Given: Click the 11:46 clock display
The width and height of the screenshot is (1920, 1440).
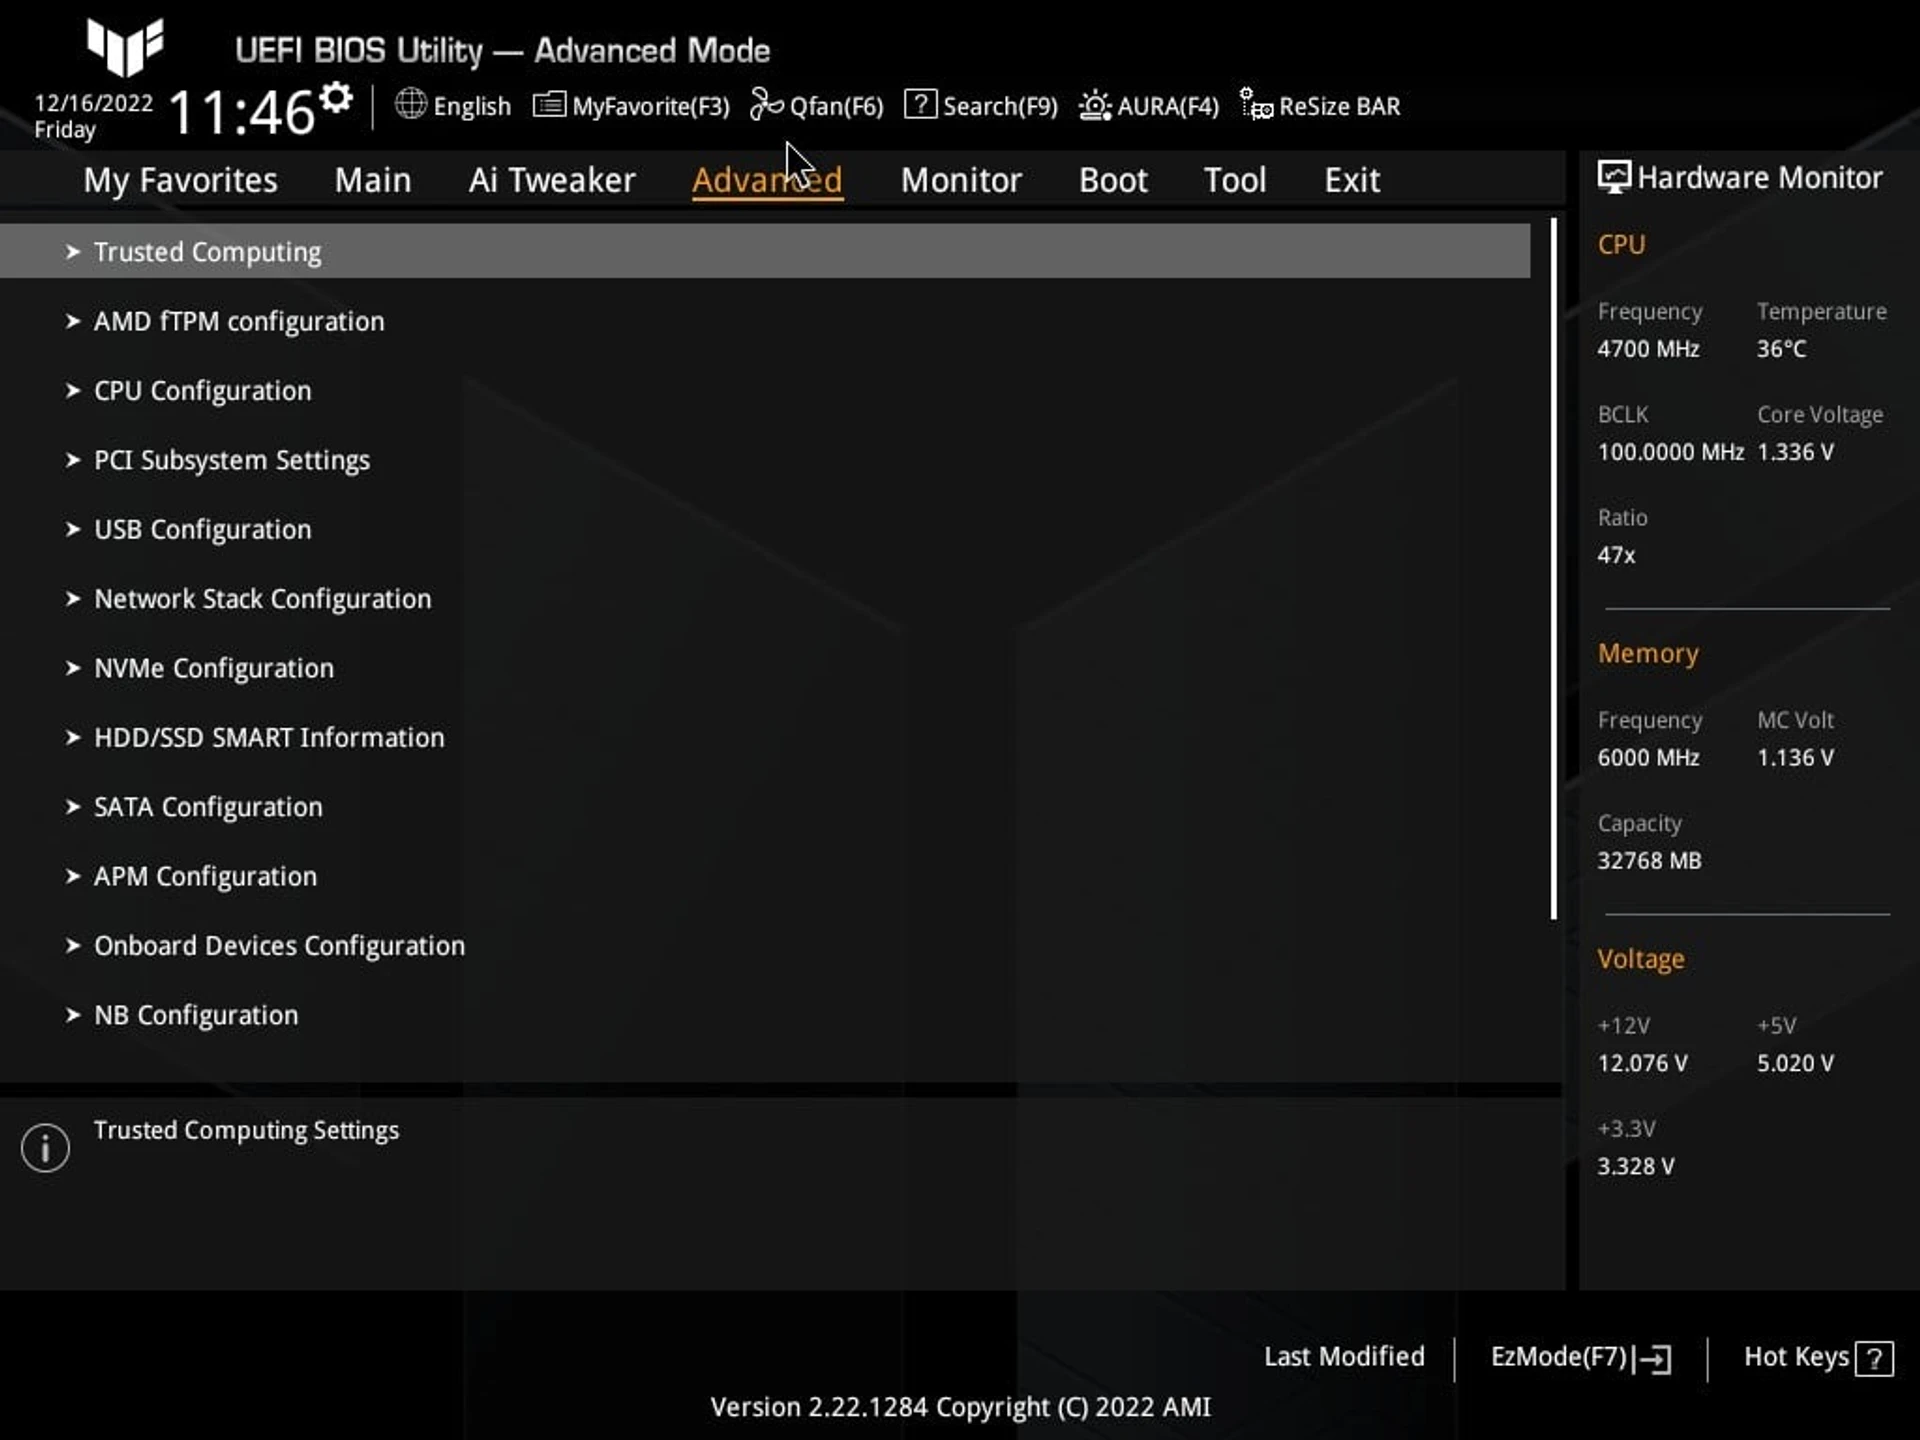Looking at the screenshot, I should (242, 112).
